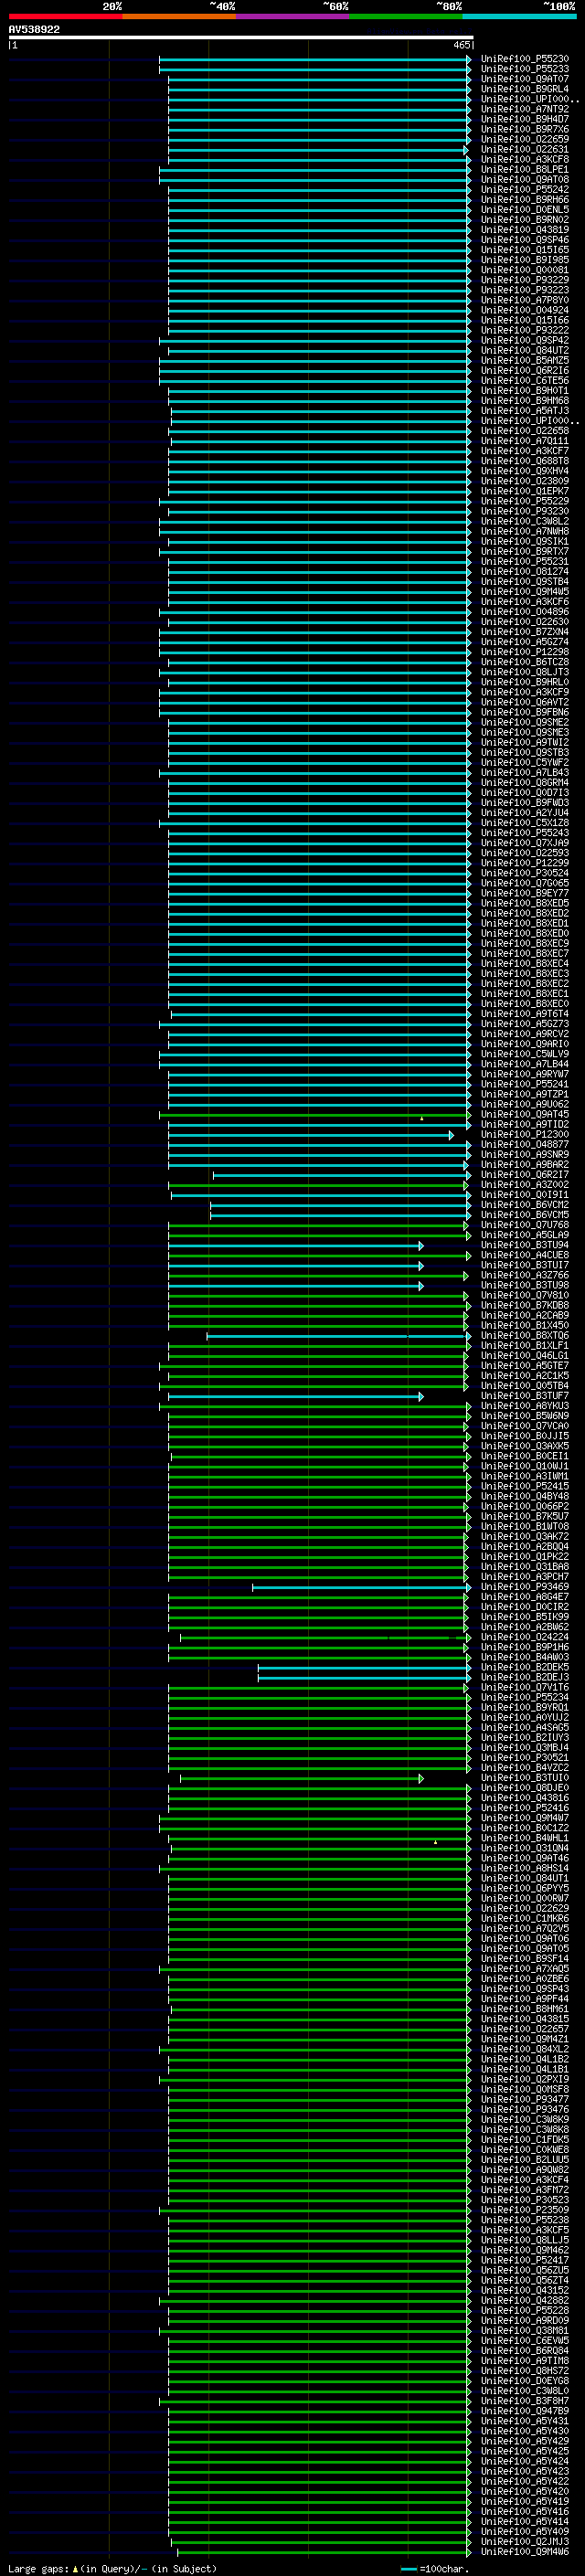Image resolution: width=585 pixels, height=2576 pixels.
Task: Select hit label UniRef100_P55238
Action: [x=524, y=2221]
